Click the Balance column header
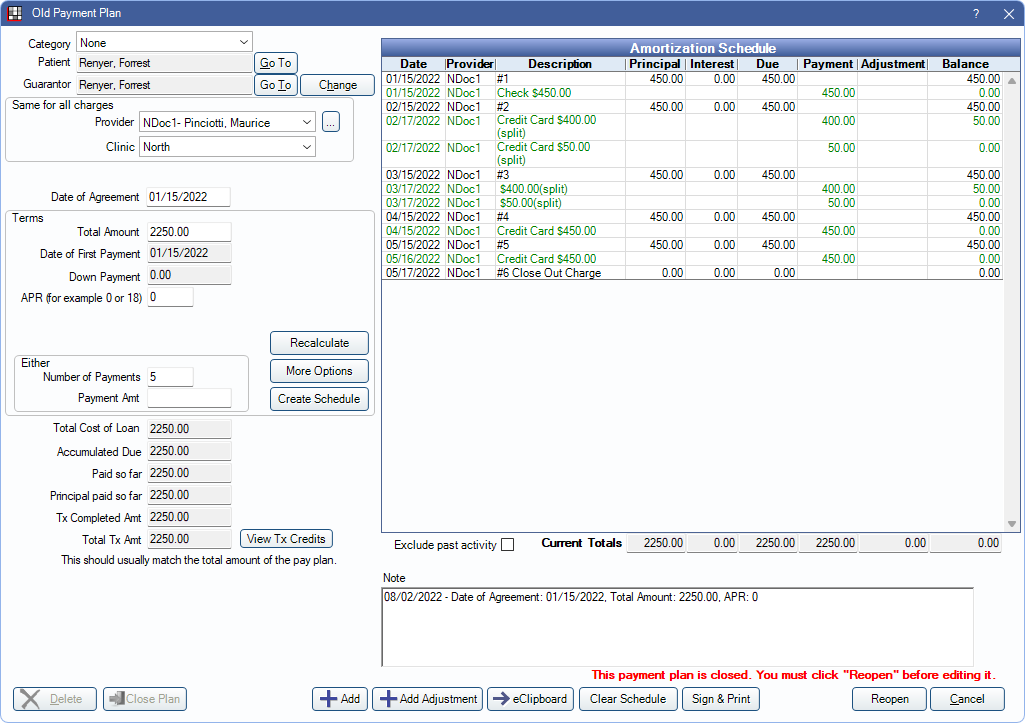Viewport: 1025px width, 723px height. [964, 64]
